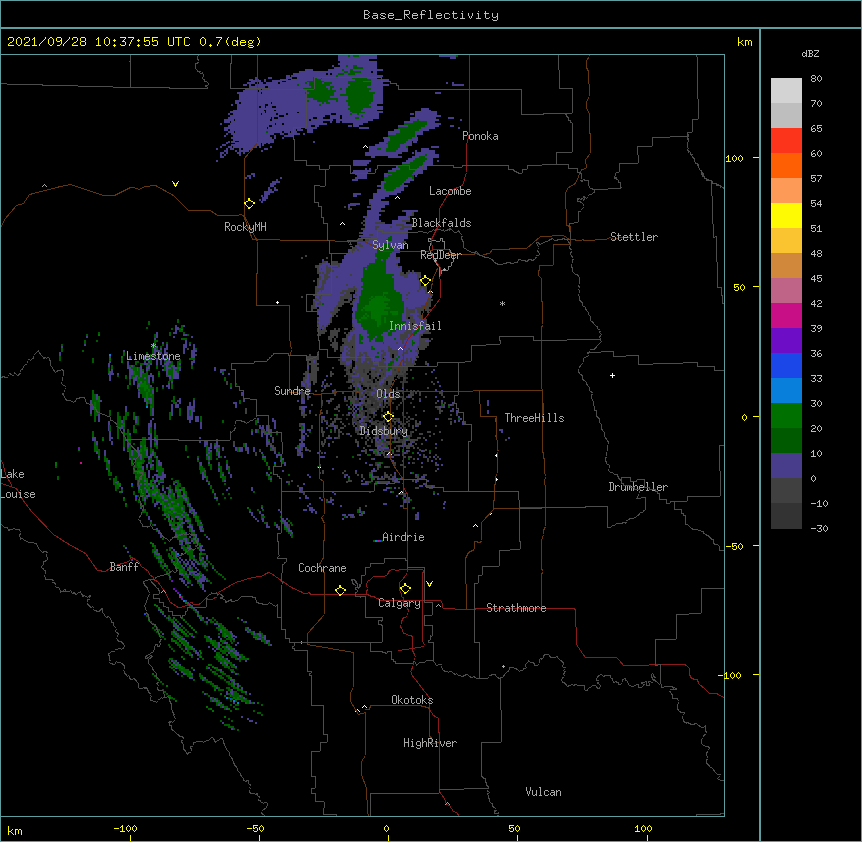Click the Okotoks town label
The width and height of the screenshot is (862, 842).
[412, 700]
